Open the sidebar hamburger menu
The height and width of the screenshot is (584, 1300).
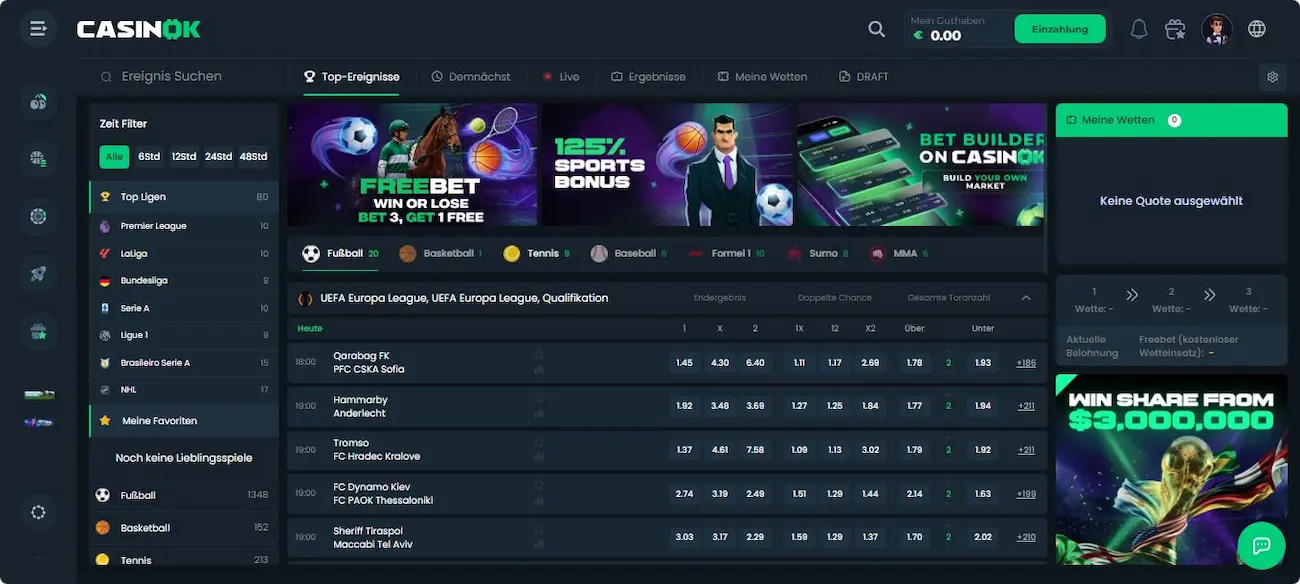[38, 29]
